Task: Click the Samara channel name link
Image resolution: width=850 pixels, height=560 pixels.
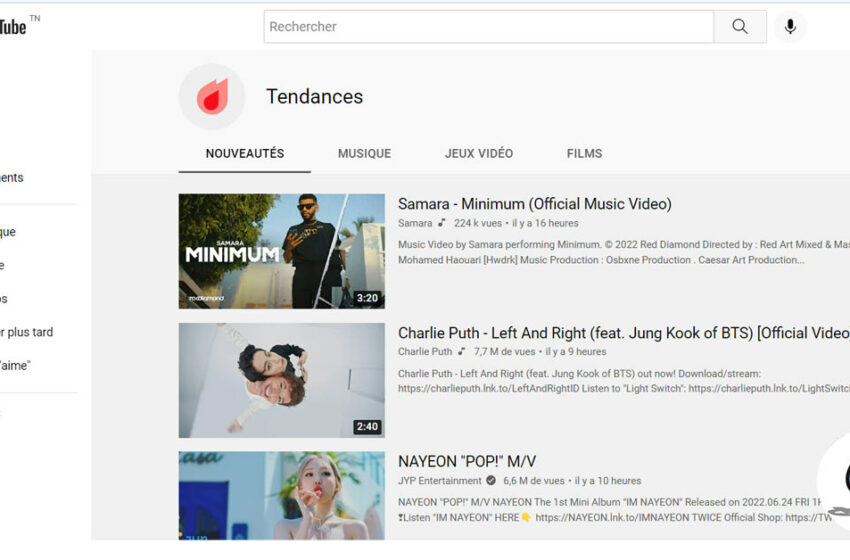Action: 415,223
